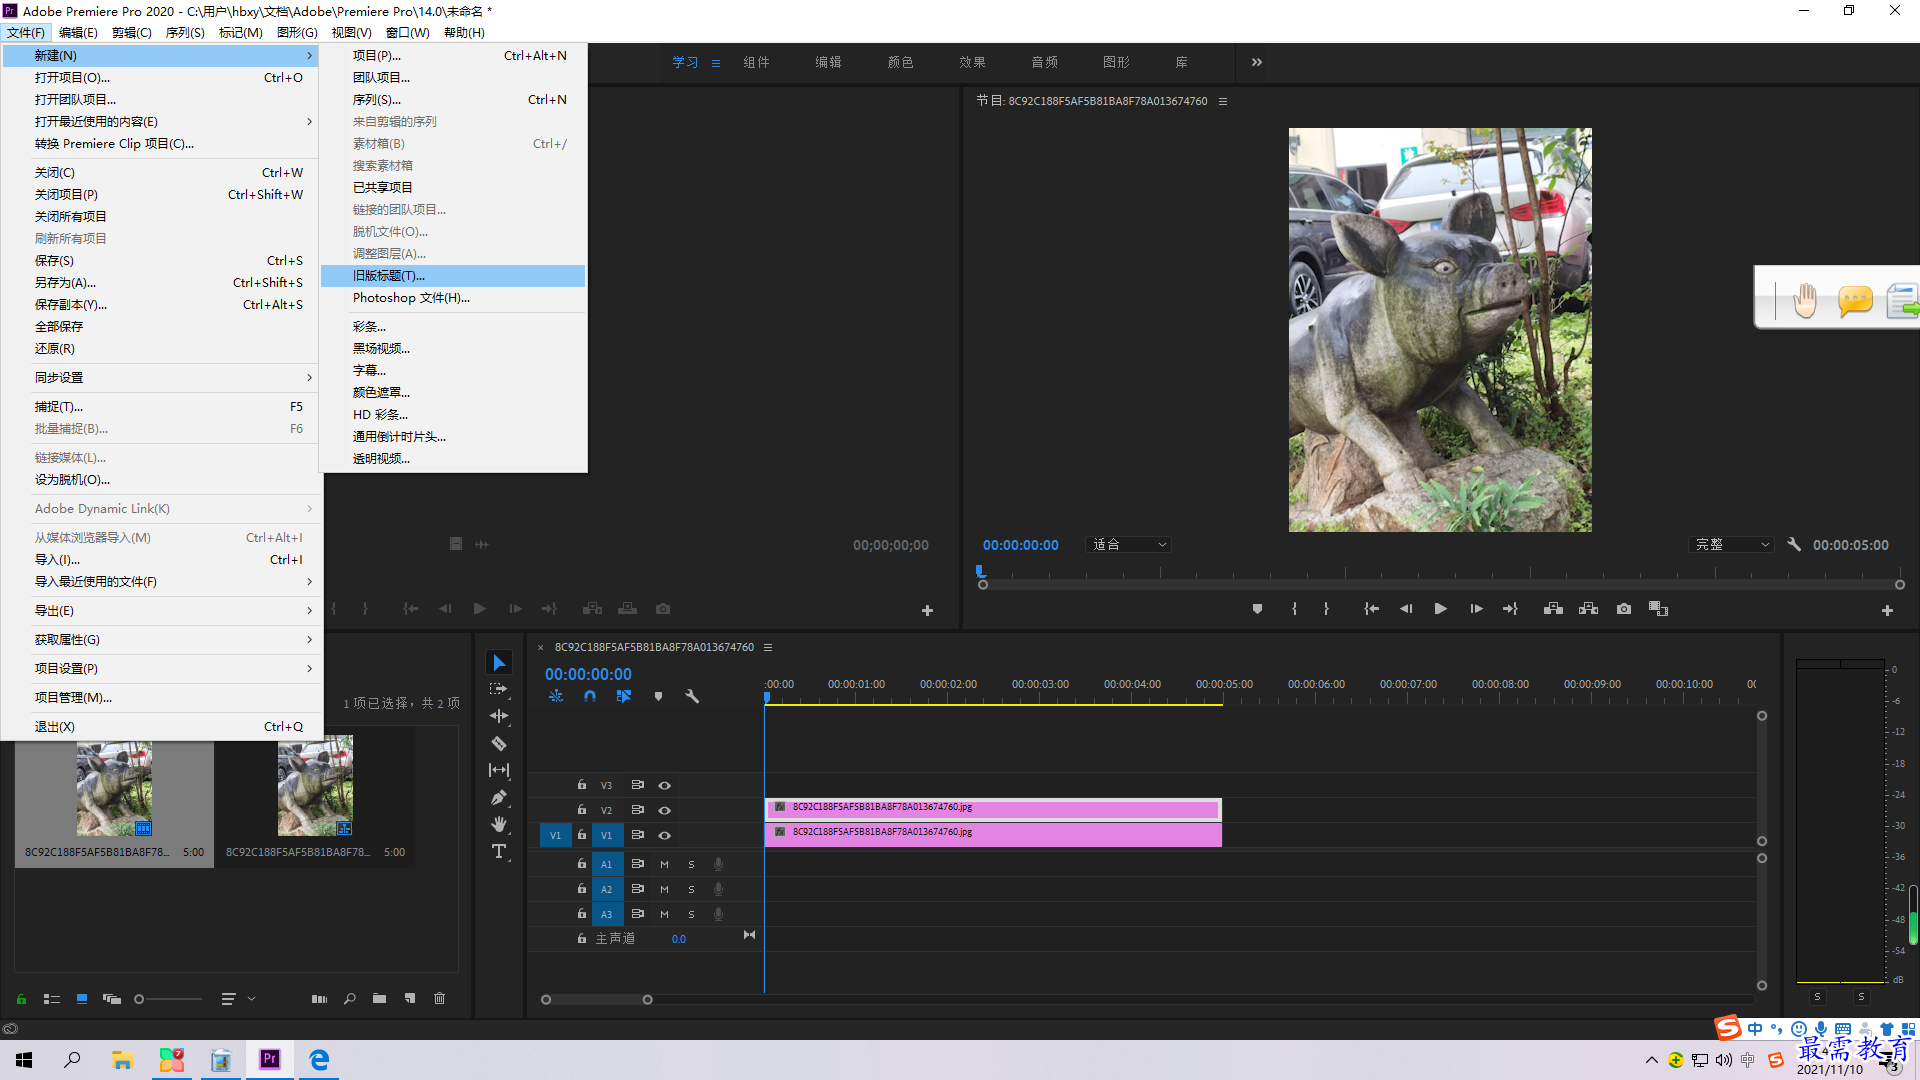Viewport: 1920px width, 1080px height.
Task: Expand workspace overflow chevrons
Action: 1256,62
